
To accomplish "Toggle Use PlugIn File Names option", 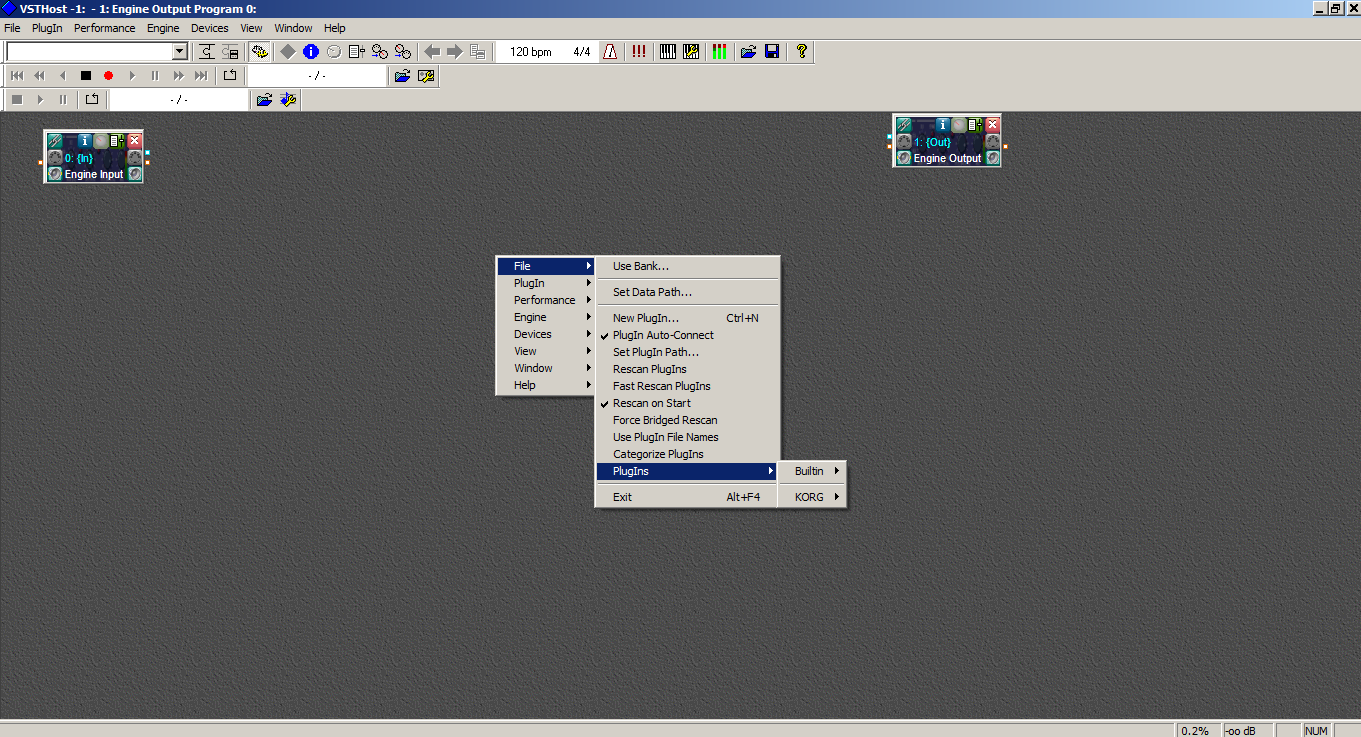I will [665, 437].
